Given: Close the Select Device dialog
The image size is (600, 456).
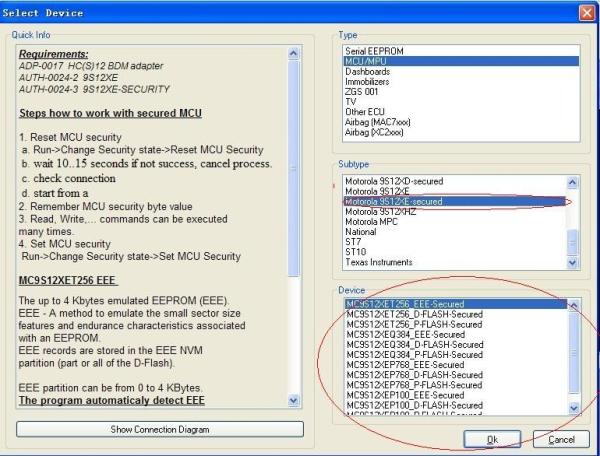Looking at the screenshot, I should pyautogui.click(x=587, y=13).
